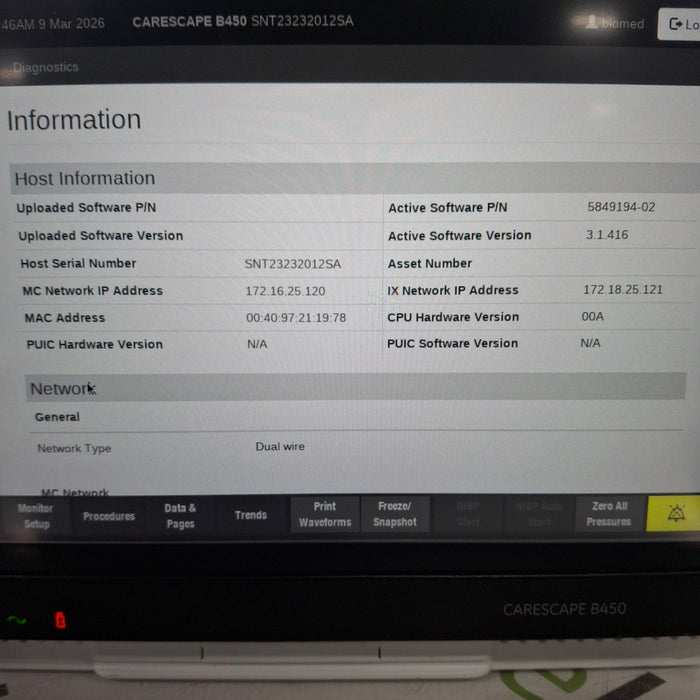
Task: Click the date 9 Mar 2026
Action: (71, 23)
